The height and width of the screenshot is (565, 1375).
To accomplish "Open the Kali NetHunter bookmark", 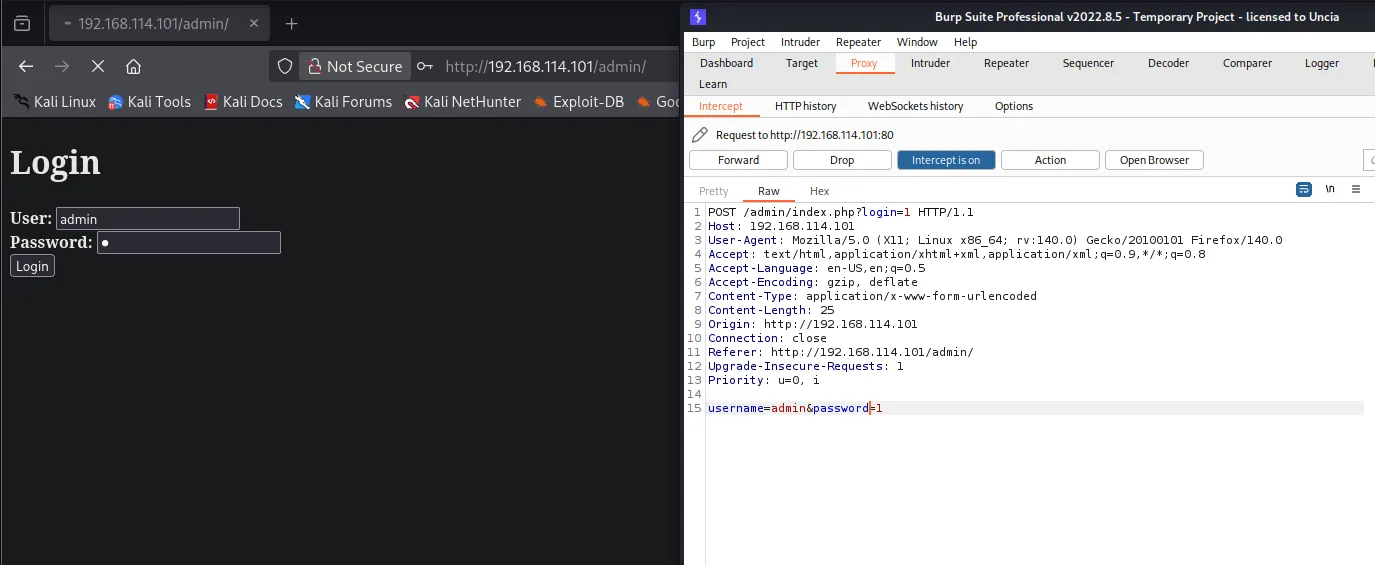I will (463, 101).
